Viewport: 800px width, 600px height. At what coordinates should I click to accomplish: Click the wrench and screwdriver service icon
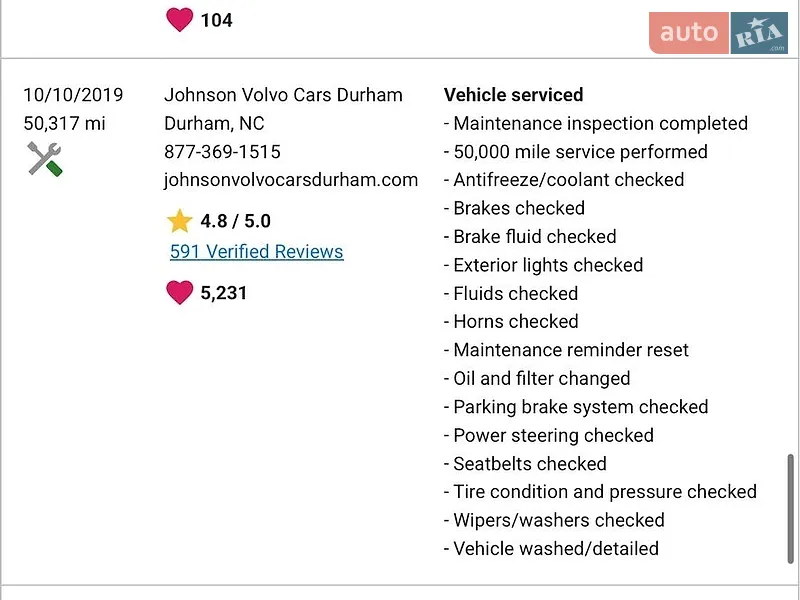click(45, 159)
